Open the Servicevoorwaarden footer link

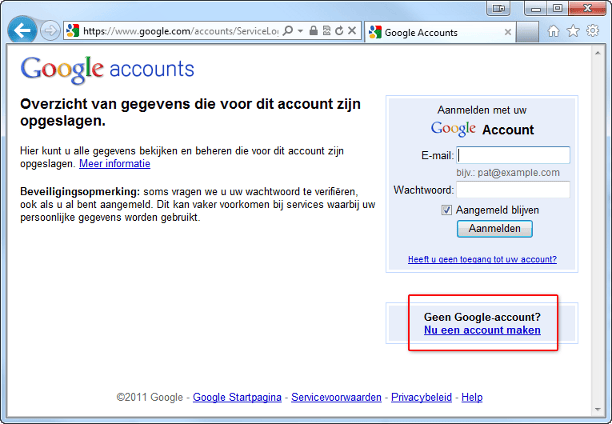point(336,397)
